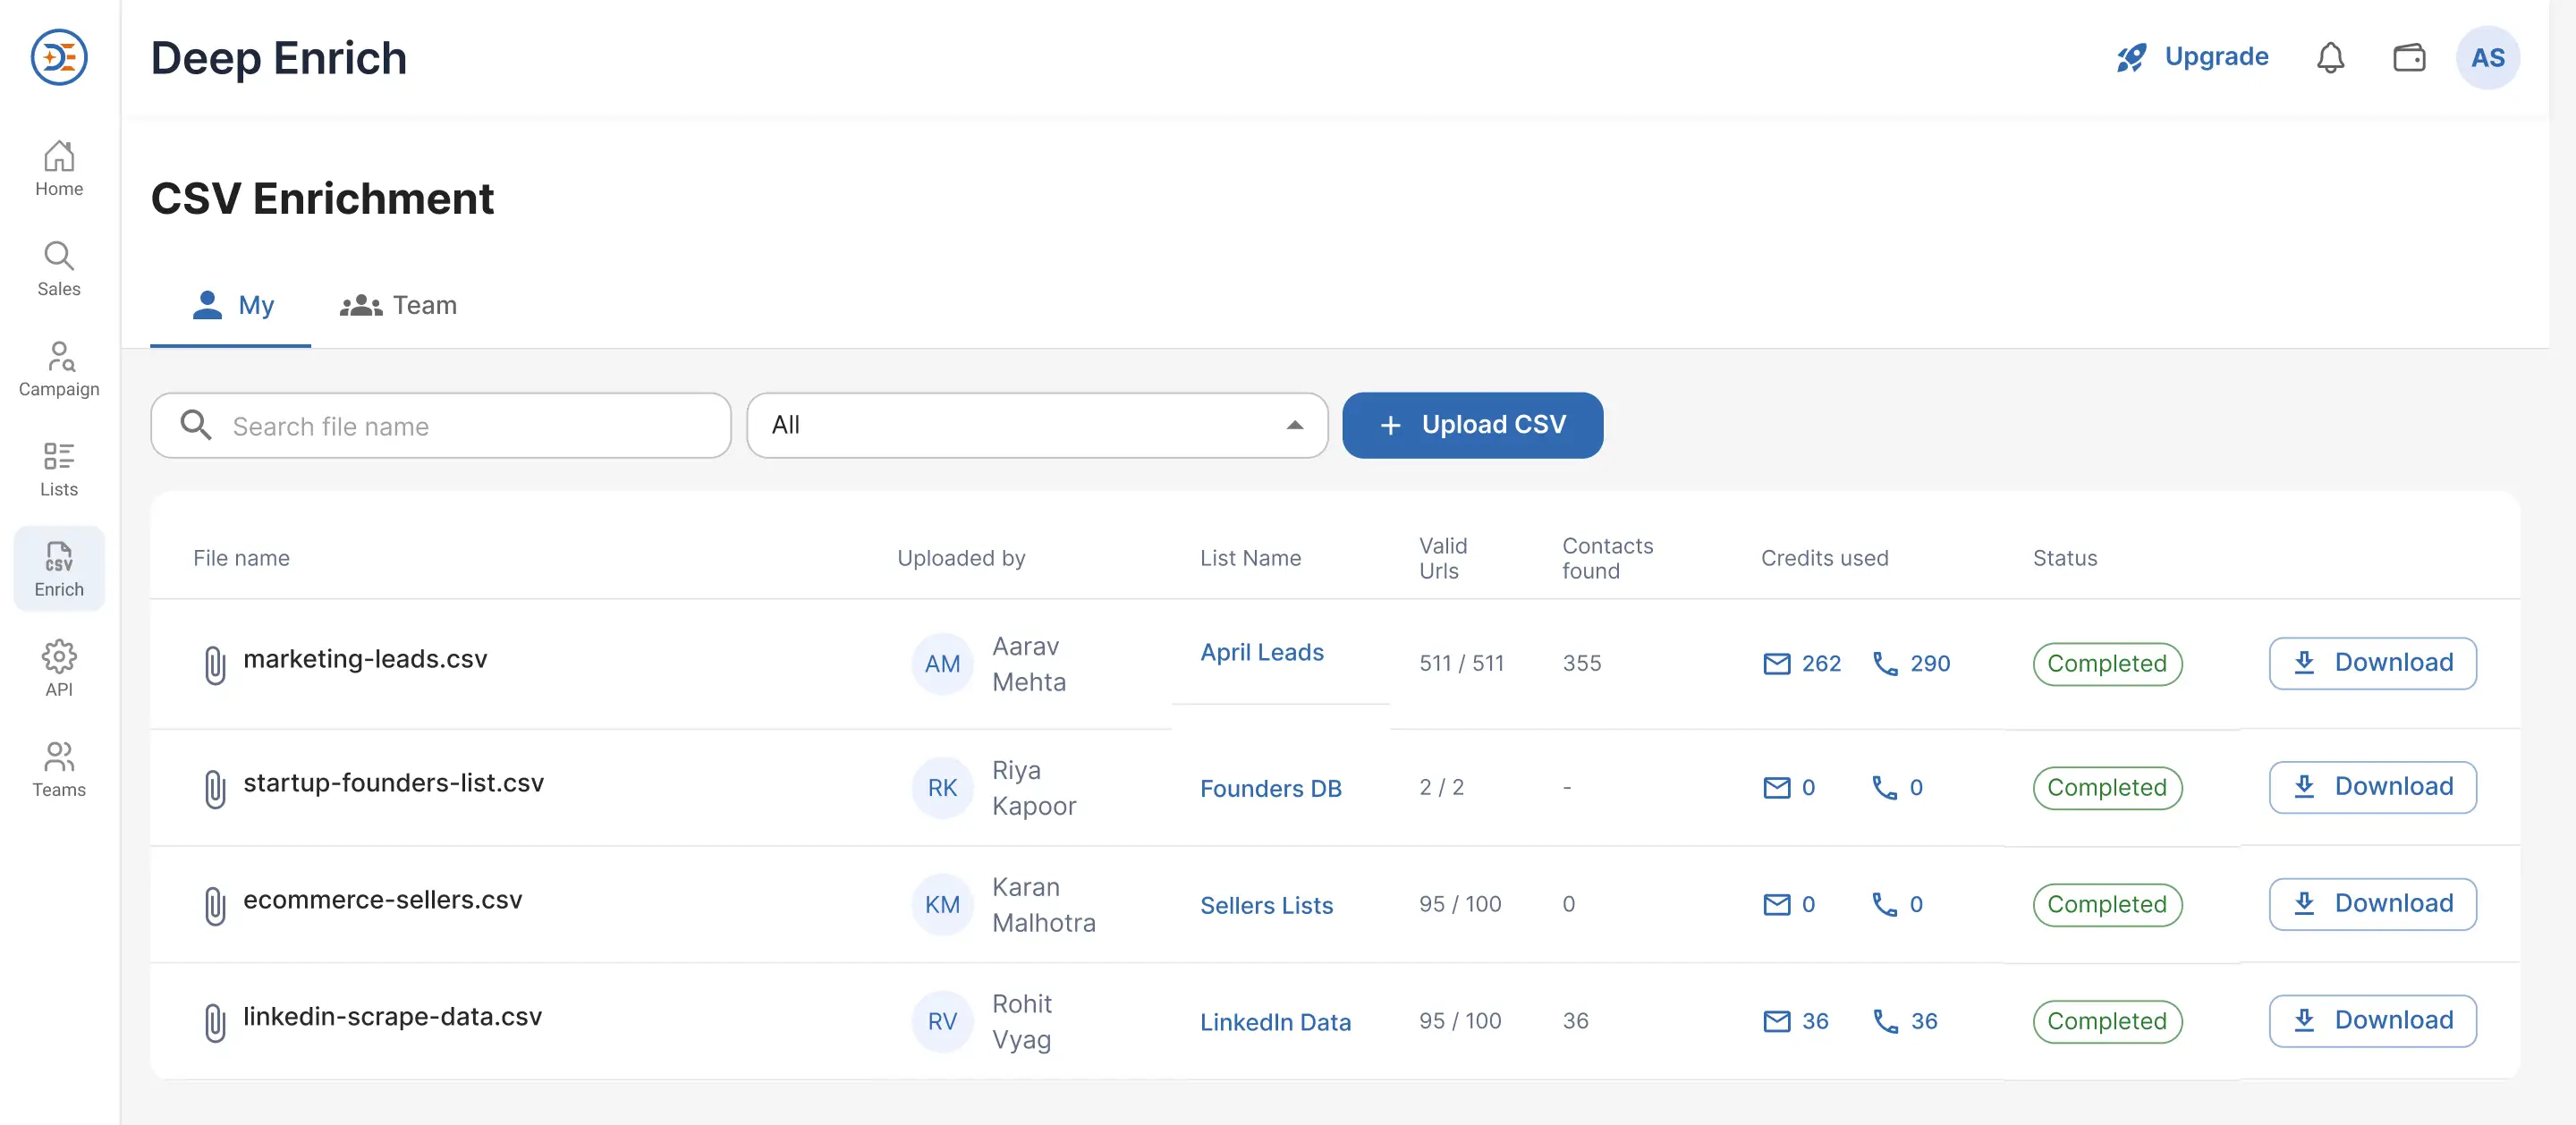Image resolution: width=2576 pixels, height=1125 pixels.
Task: Open the Founders DB list link
Action: tap(1270, 789)
